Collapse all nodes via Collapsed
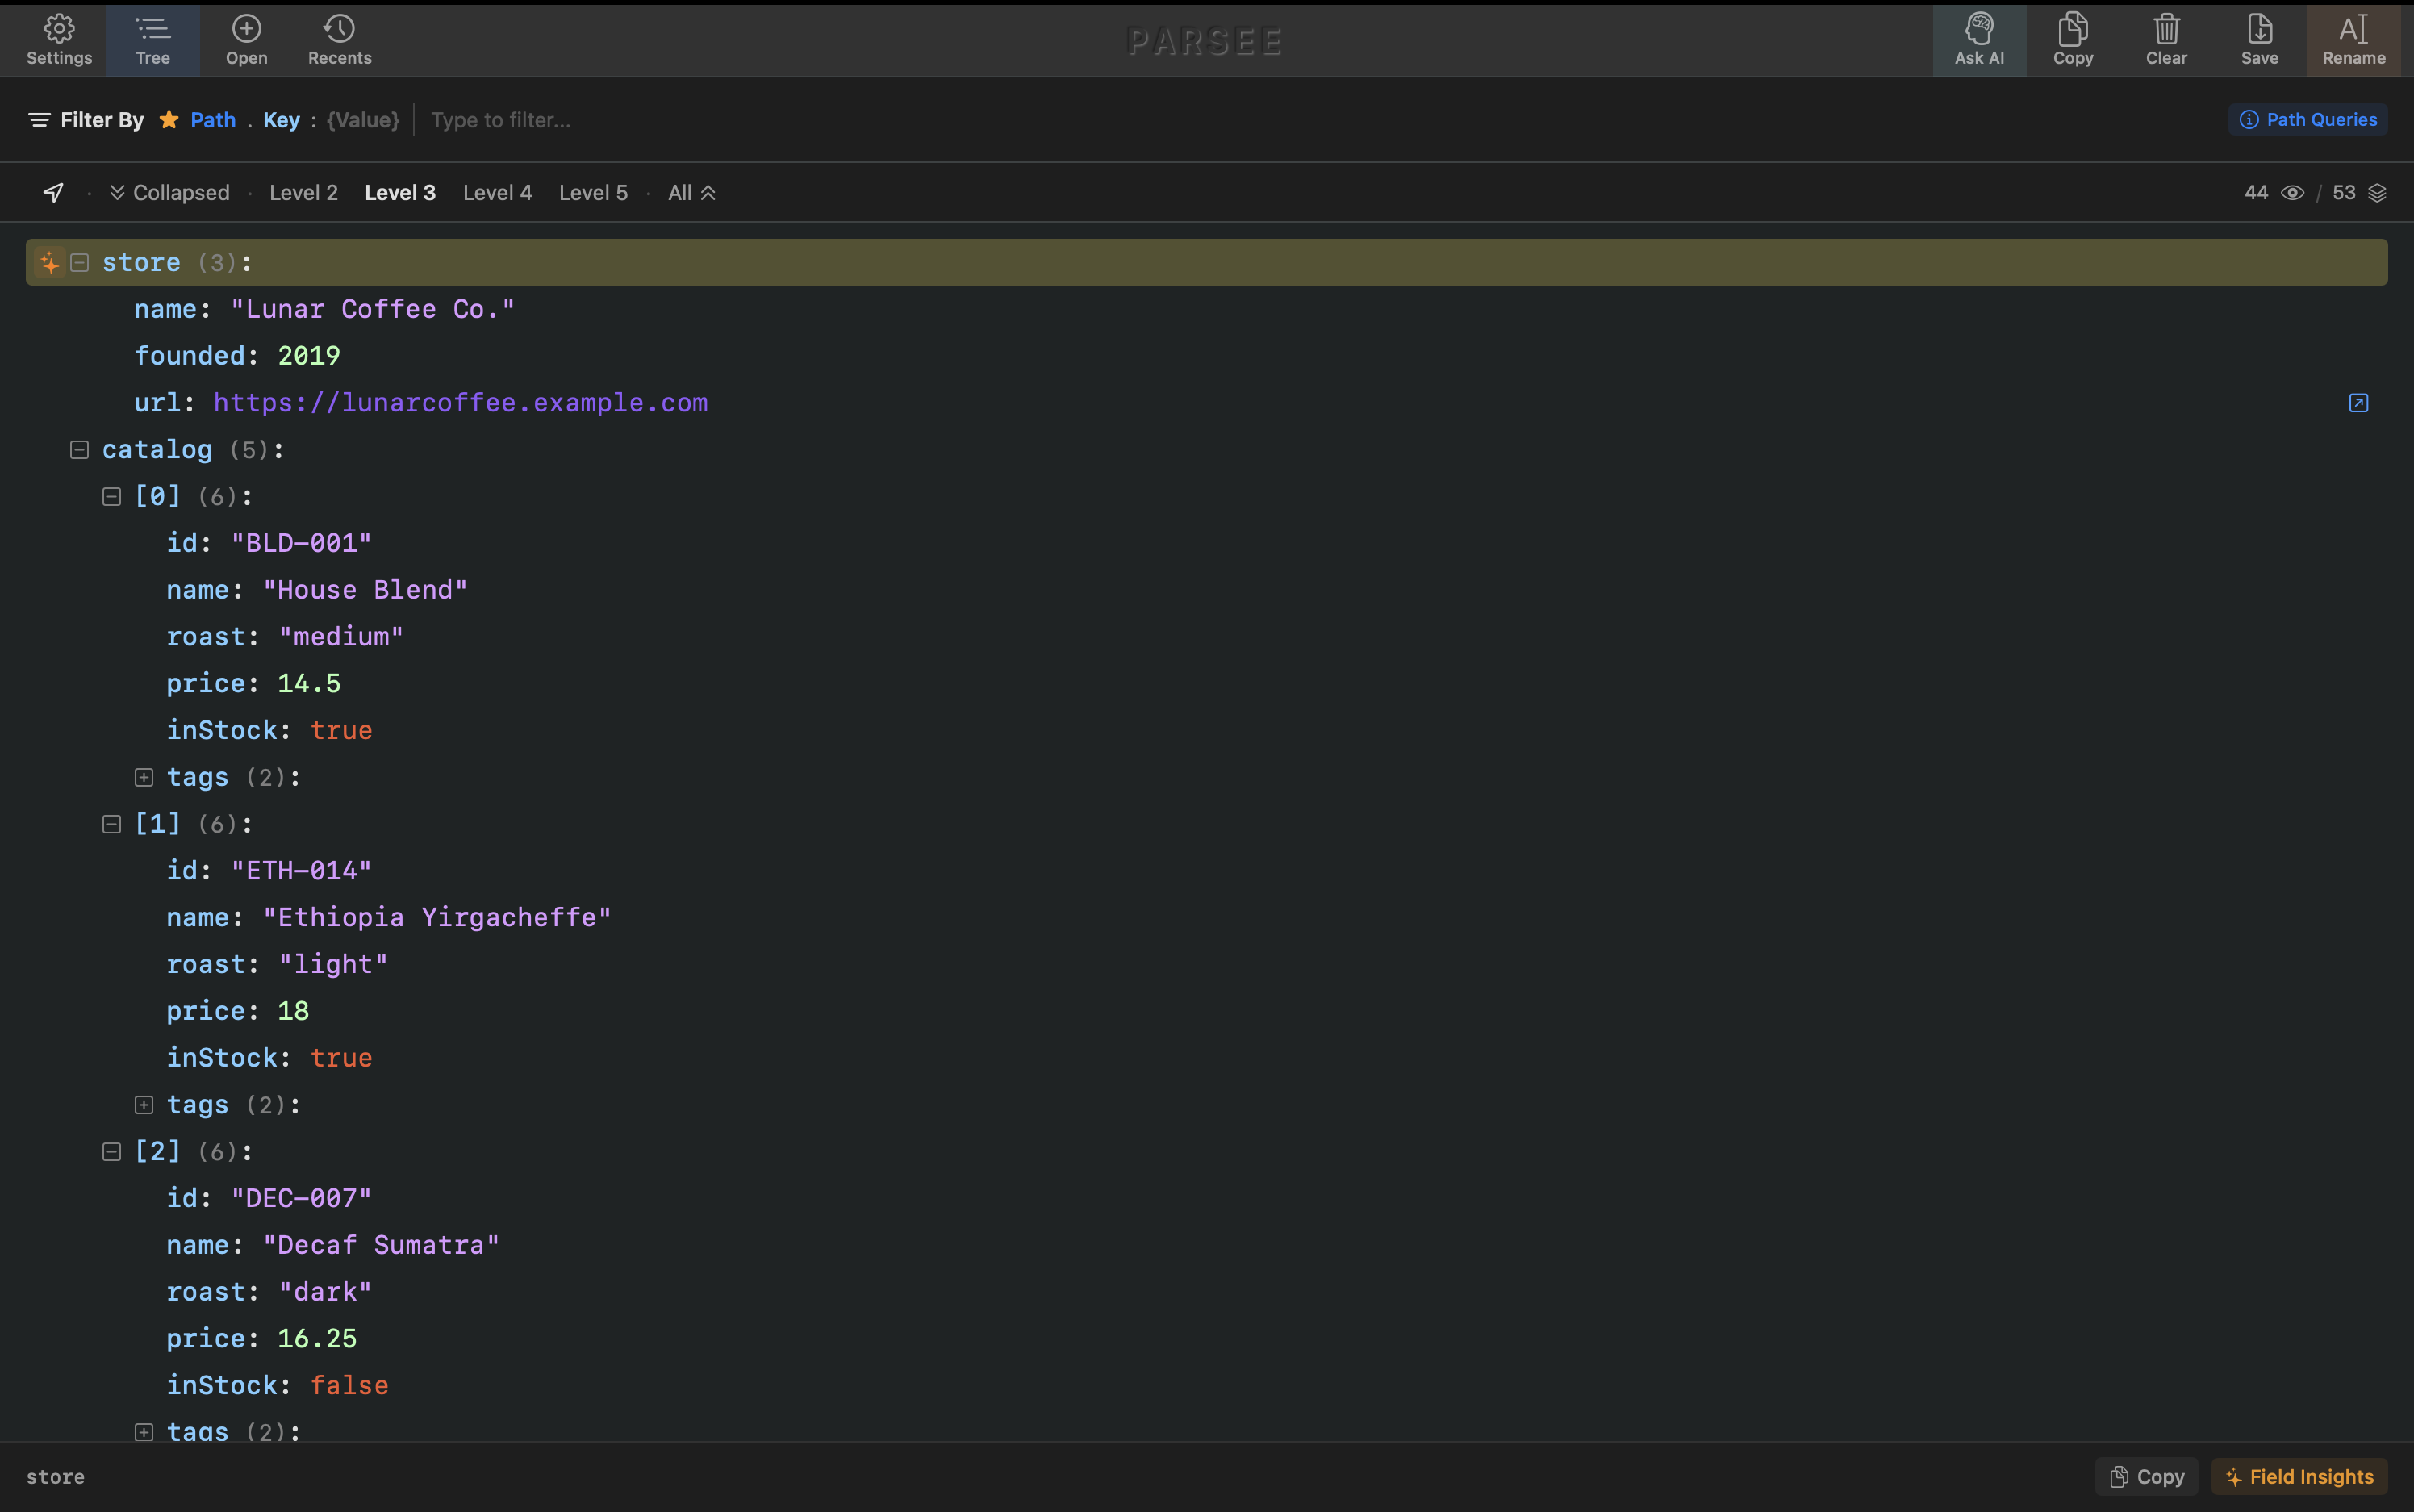Image resolution: width=2414 pixels, height=1512 pixels. pyautogui.click(x=170, y=192)
